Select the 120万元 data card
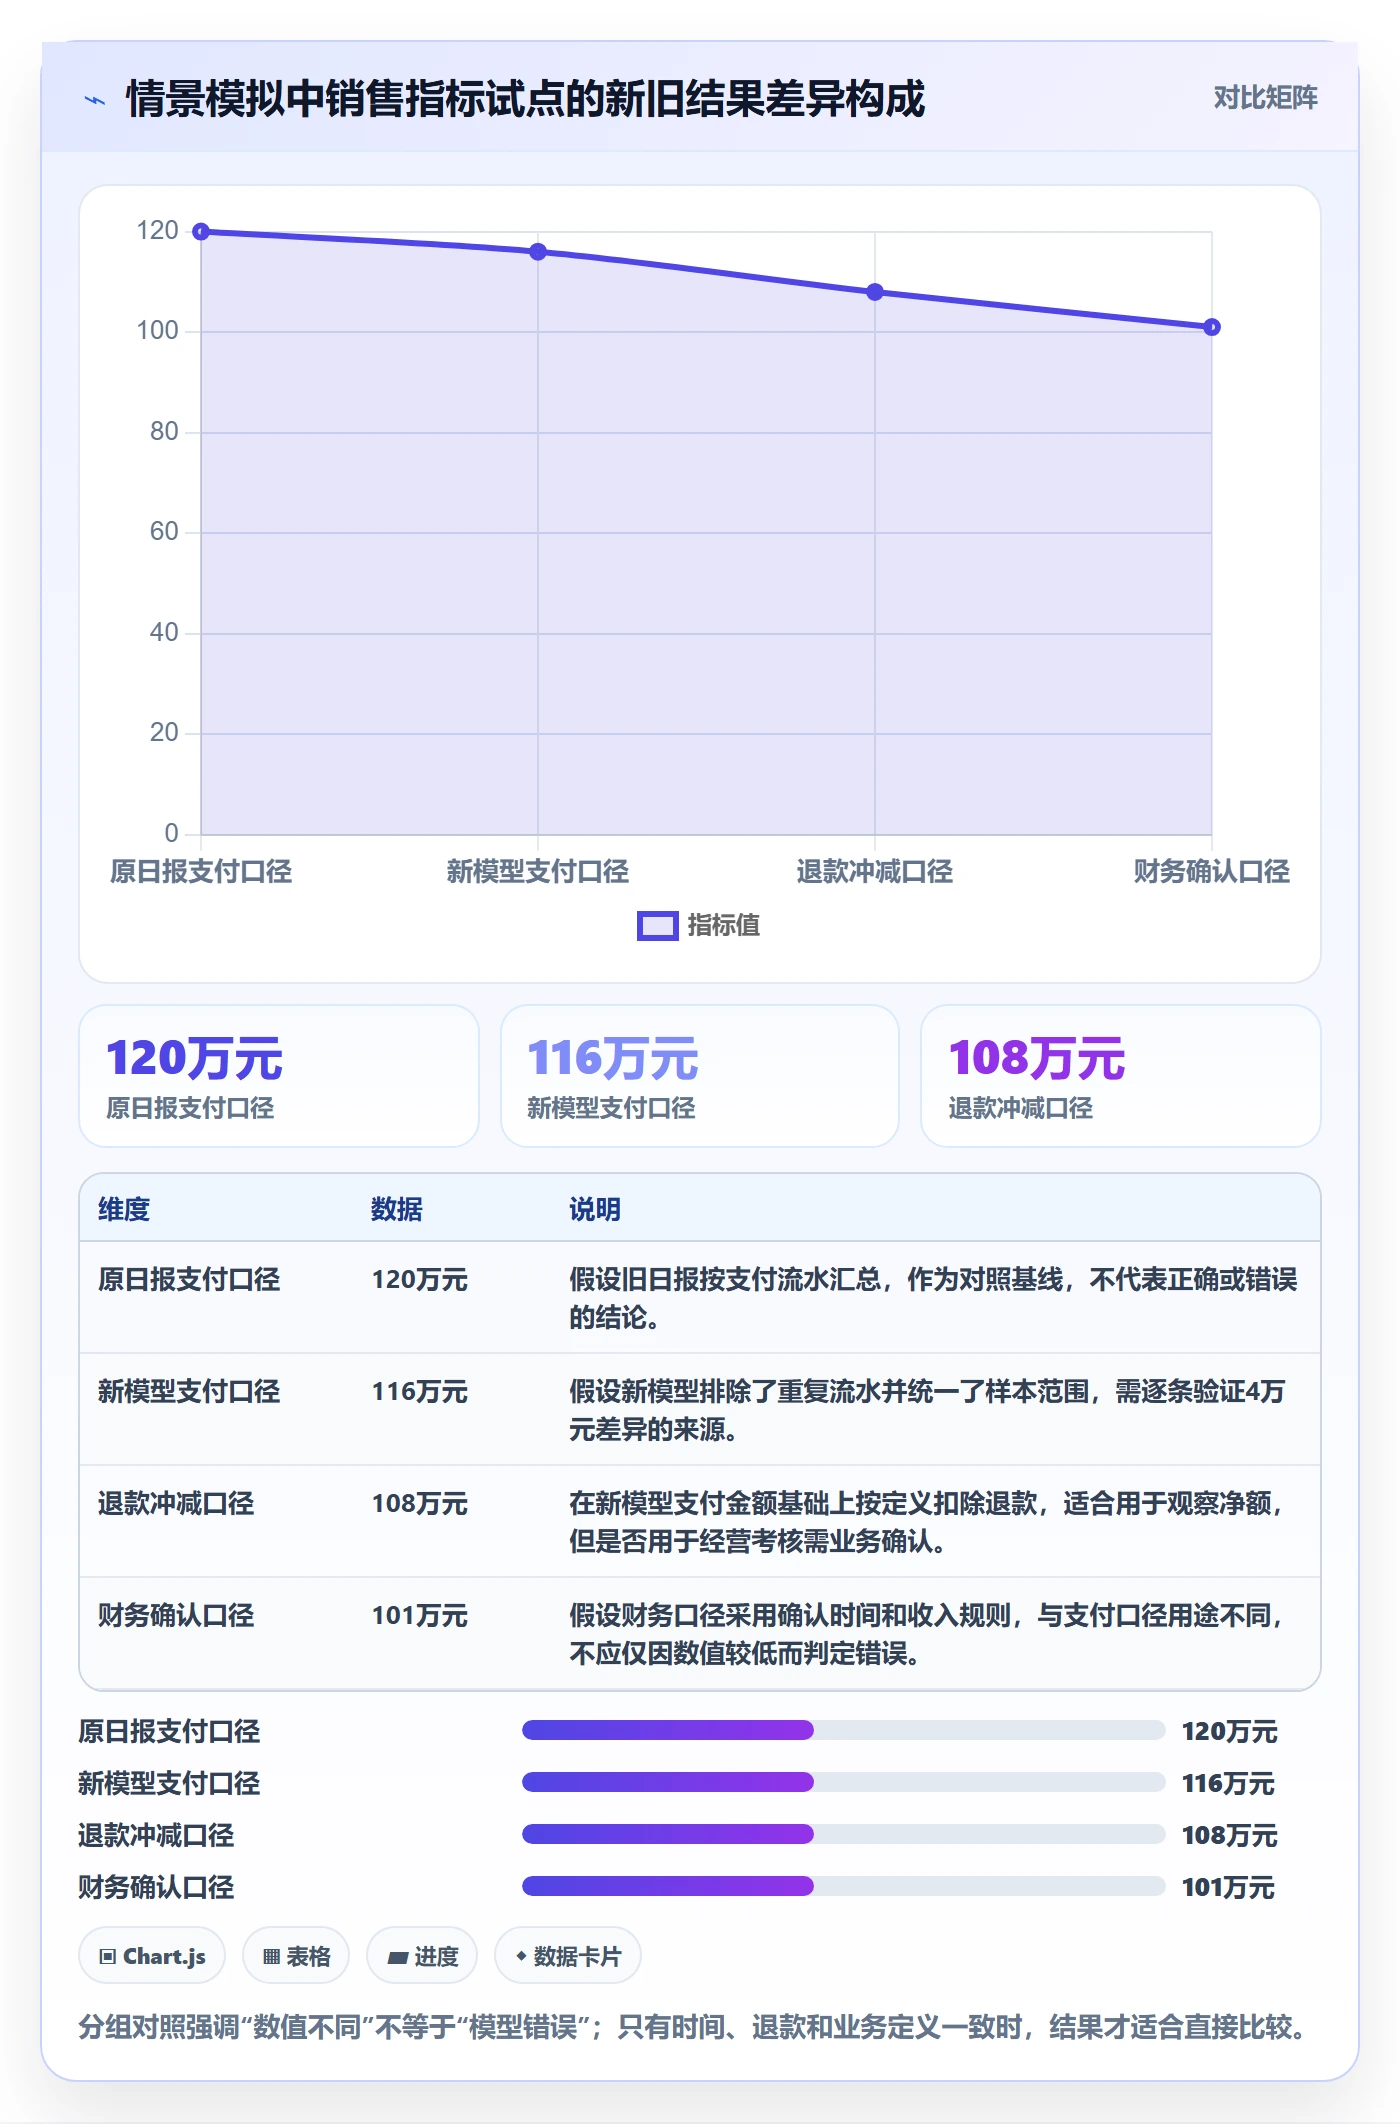The image size is (1400, 2124). 279,1076
